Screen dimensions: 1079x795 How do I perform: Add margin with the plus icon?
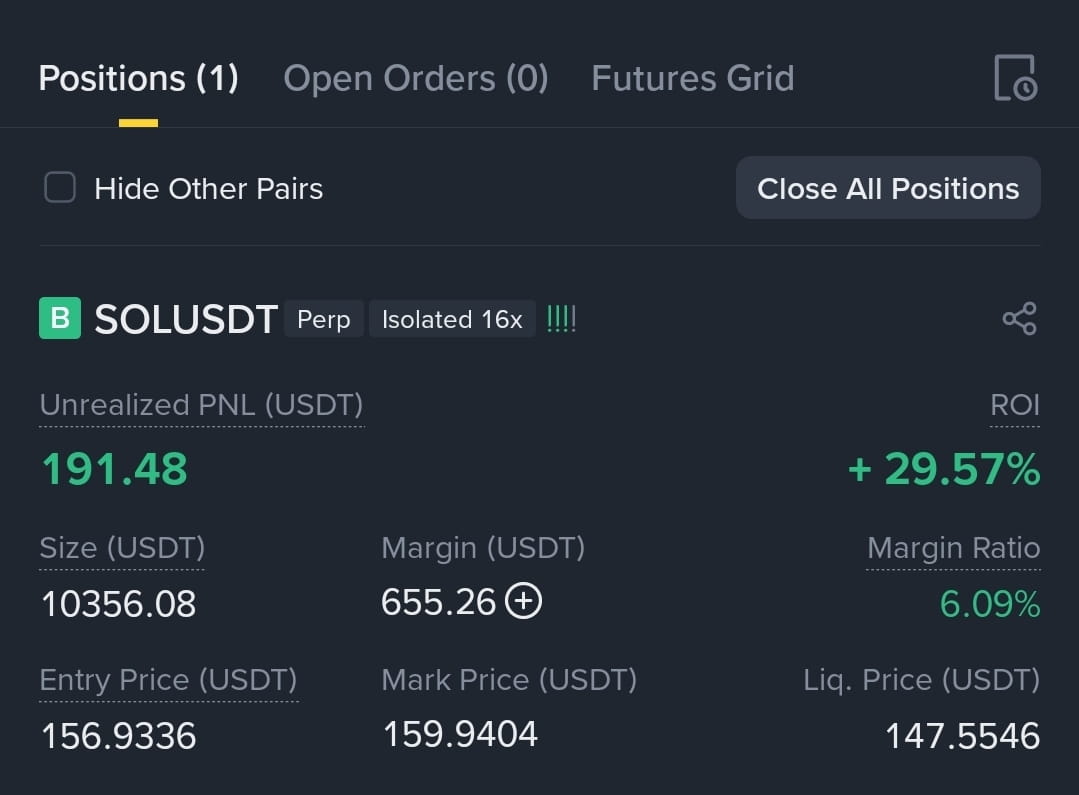[x=524, y=601]
